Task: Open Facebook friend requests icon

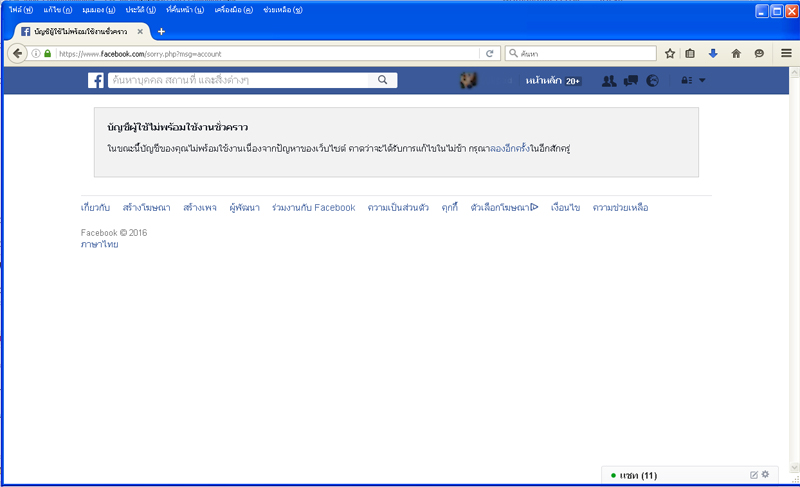Action: [x=609, y=81]
